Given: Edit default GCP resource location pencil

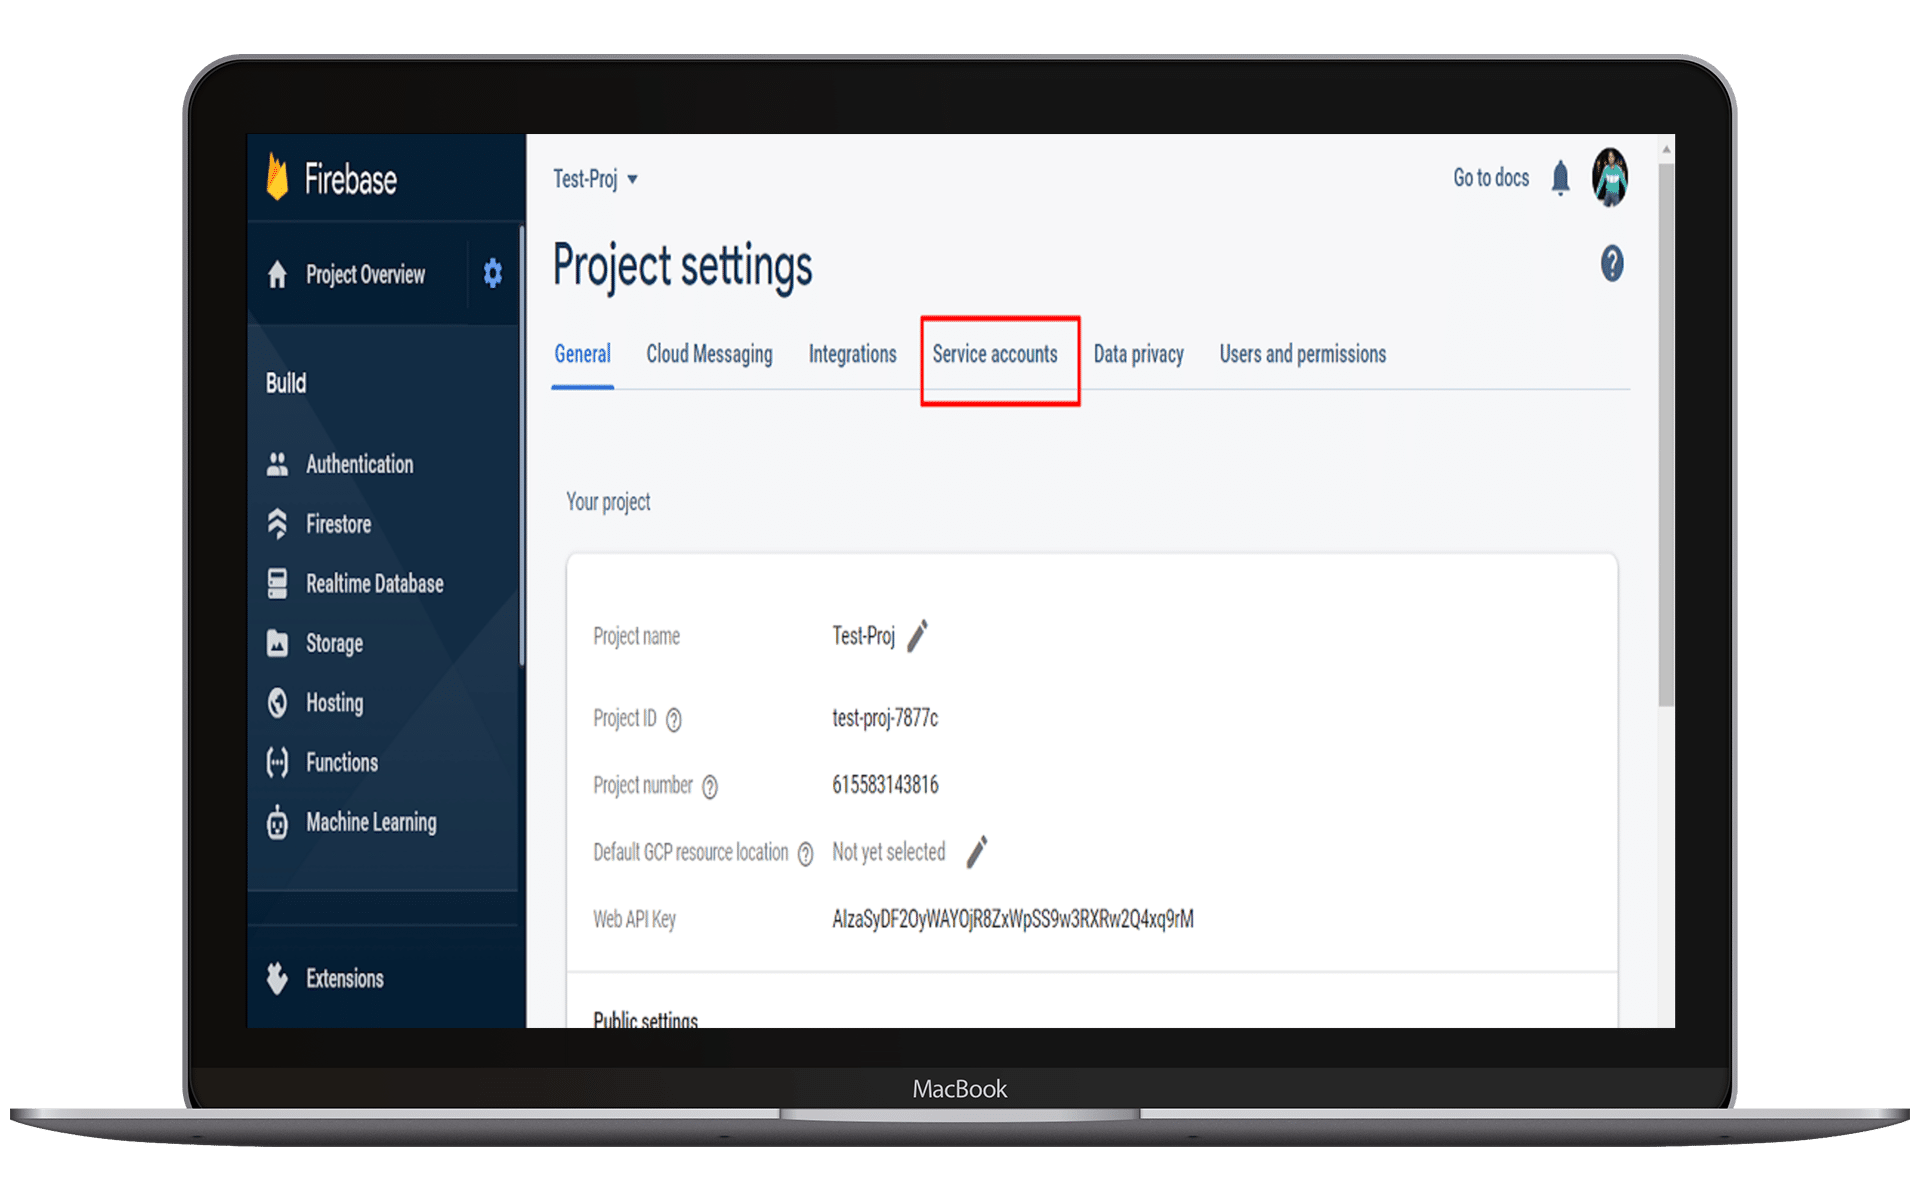Looking at the screenshot, I should (977, 852).
